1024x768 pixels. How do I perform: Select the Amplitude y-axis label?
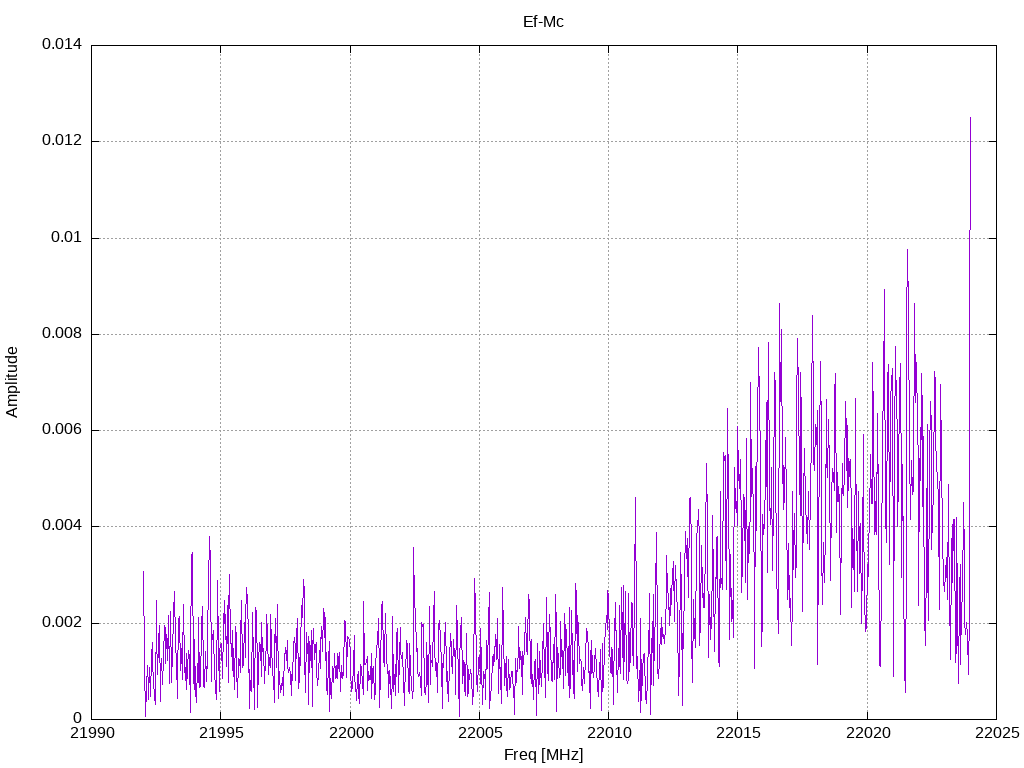click(x=12, y=381)
